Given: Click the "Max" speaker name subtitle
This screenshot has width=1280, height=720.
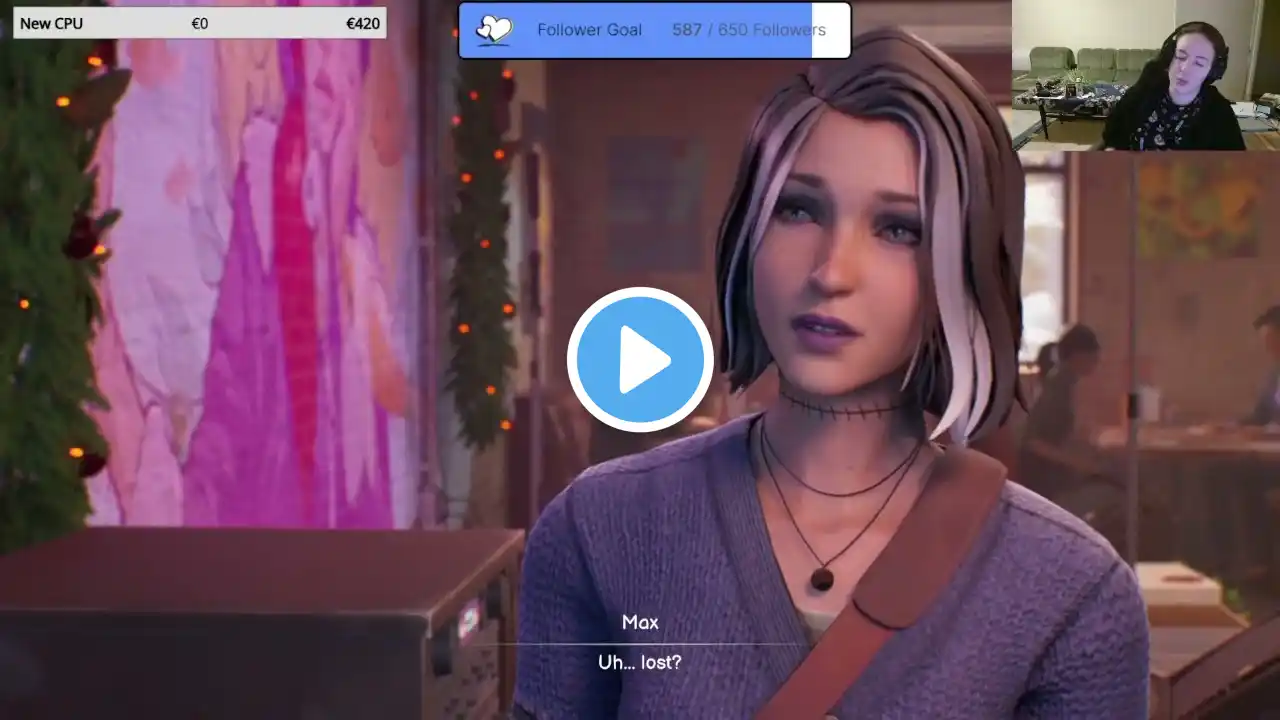Looking at the screenshot, I should tap(640, 622).
